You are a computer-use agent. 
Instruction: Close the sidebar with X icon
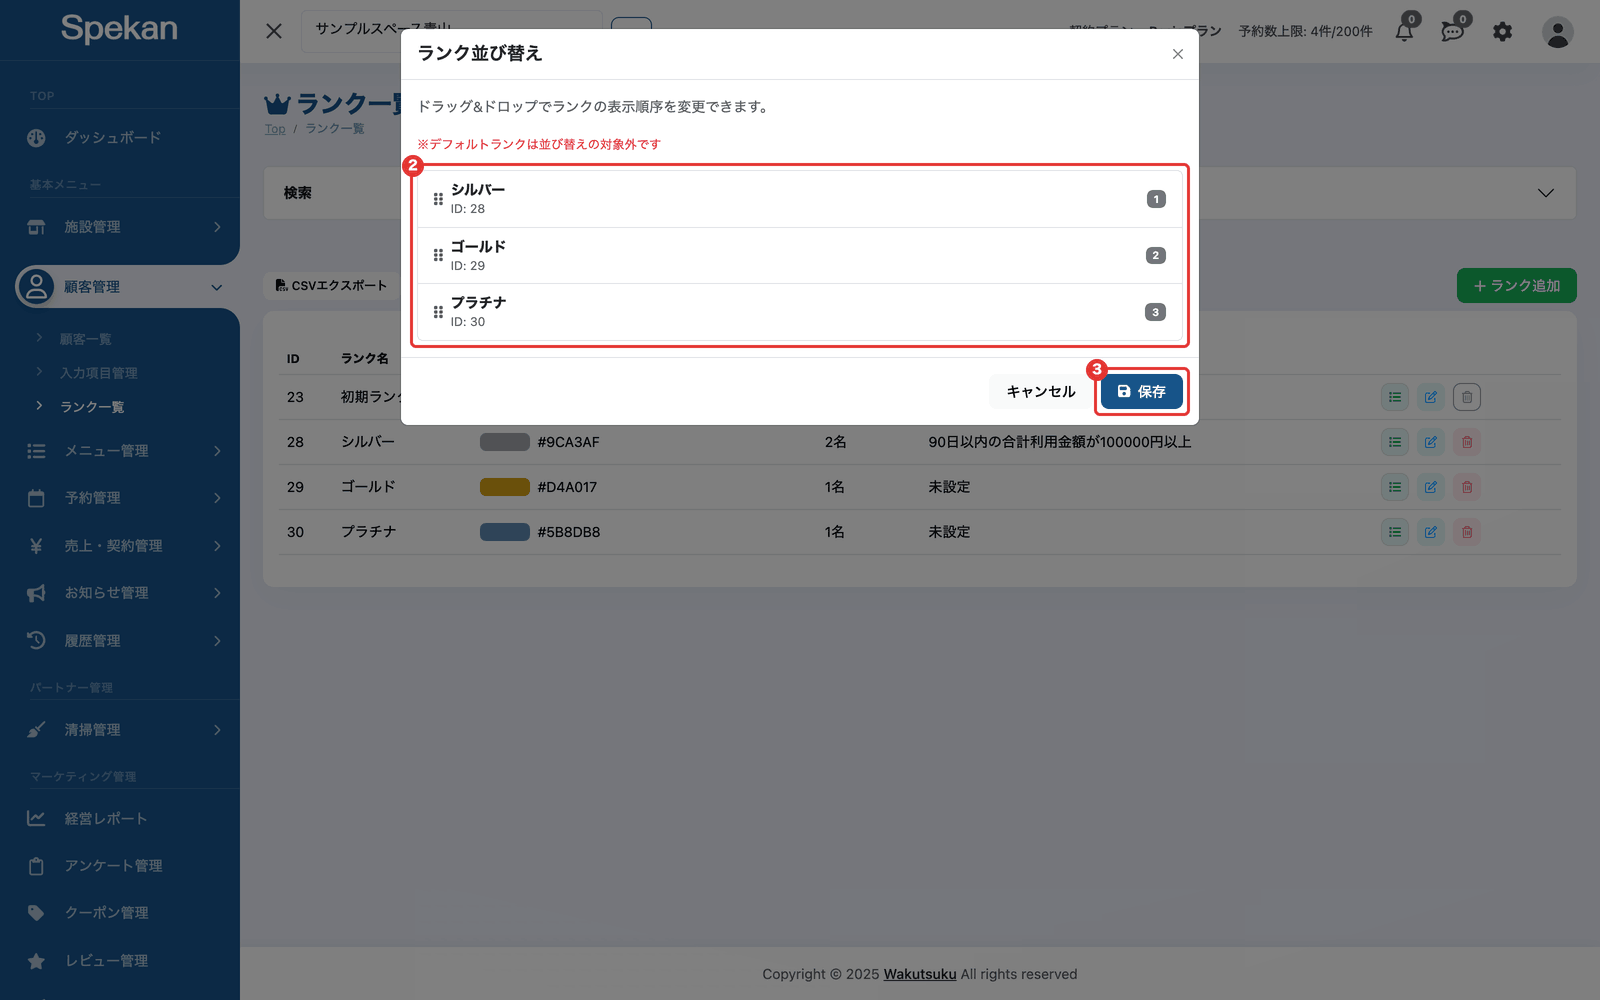[274, 31]
